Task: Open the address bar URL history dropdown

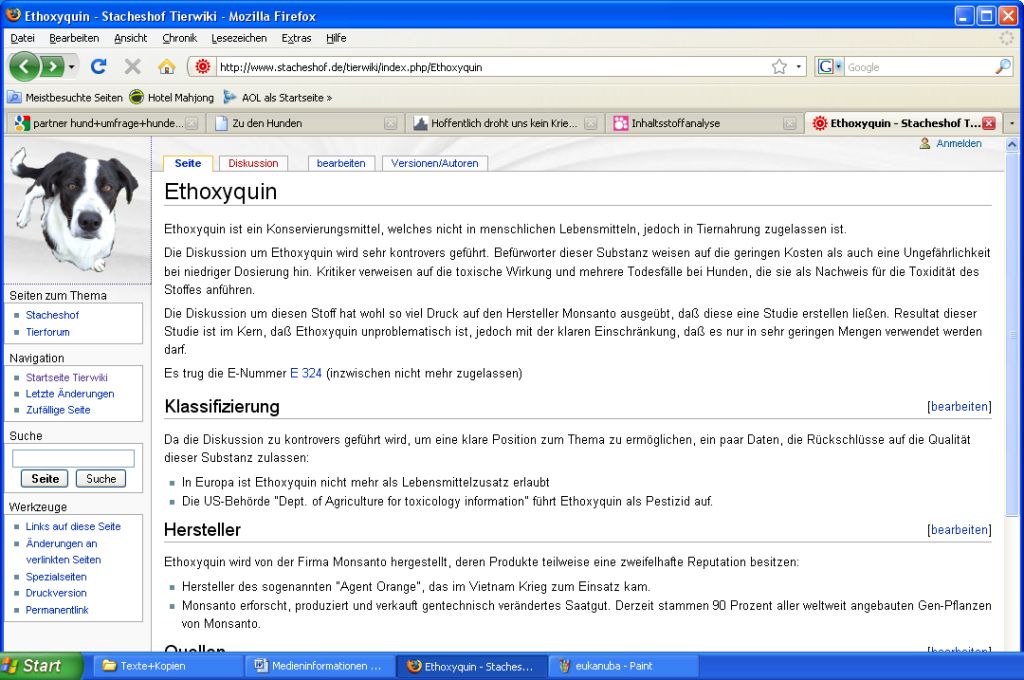Action: [798, 67]
